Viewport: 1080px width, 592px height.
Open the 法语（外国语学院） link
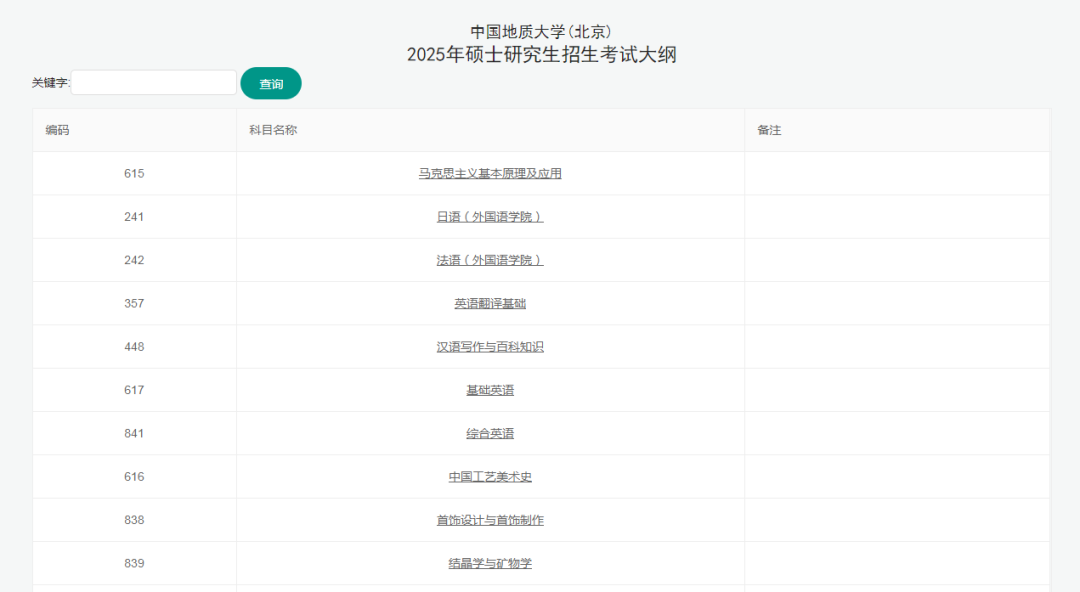[490, 261]
